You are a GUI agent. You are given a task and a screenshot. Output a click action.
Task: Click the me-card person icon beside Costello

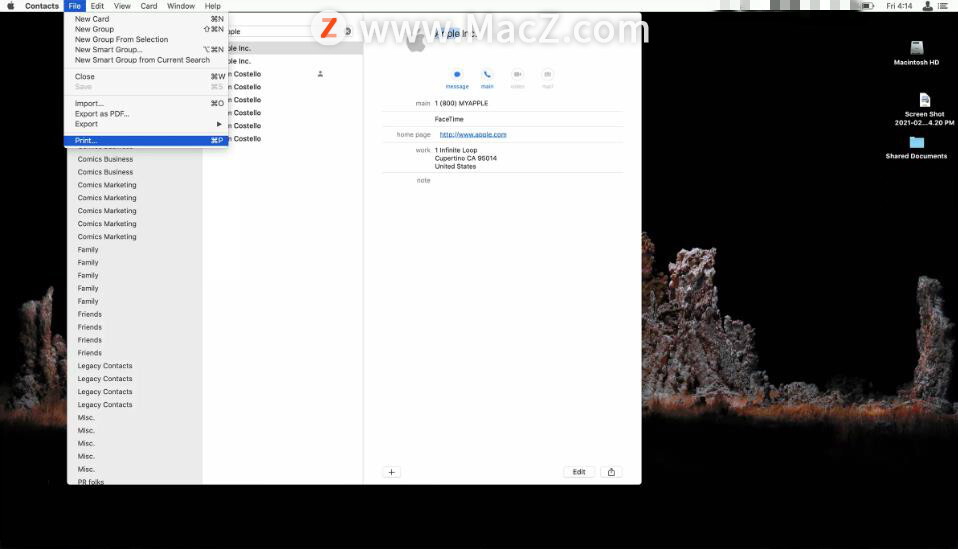pos(320,74)
